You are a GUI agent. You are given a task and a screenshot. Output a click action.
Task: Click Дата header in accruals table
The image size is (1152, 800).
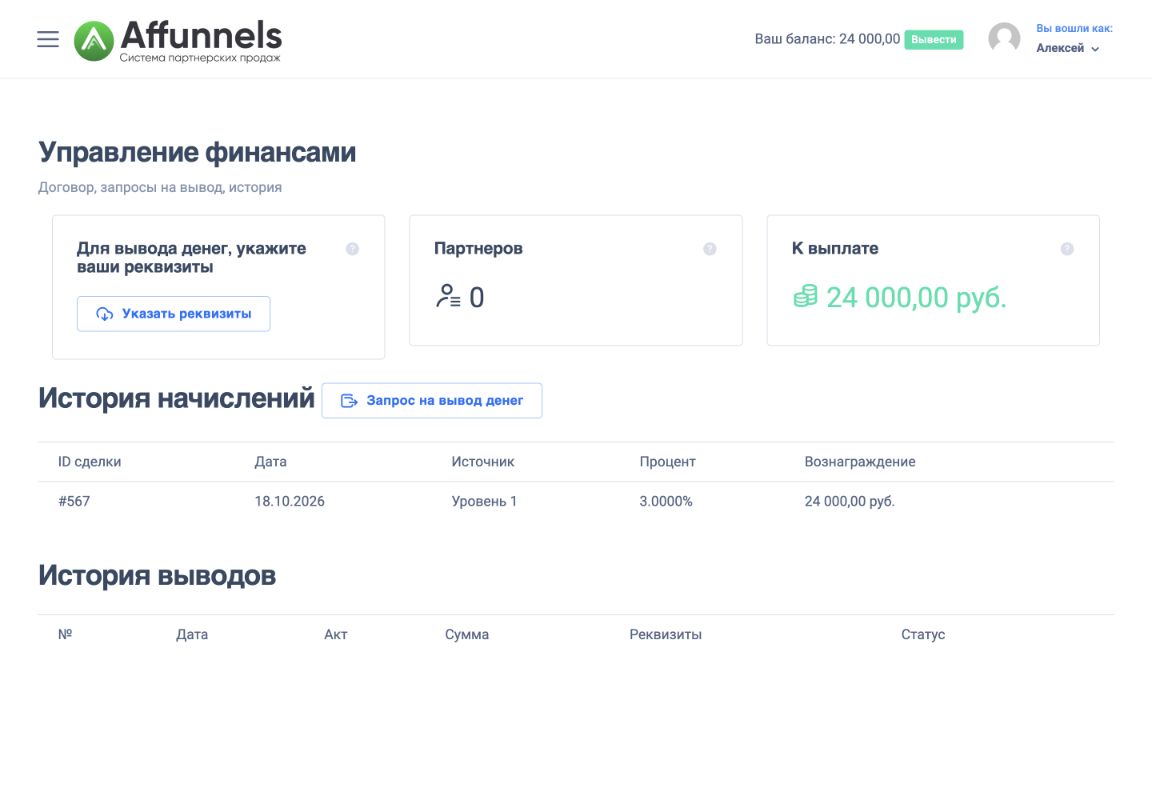(270, 462)
